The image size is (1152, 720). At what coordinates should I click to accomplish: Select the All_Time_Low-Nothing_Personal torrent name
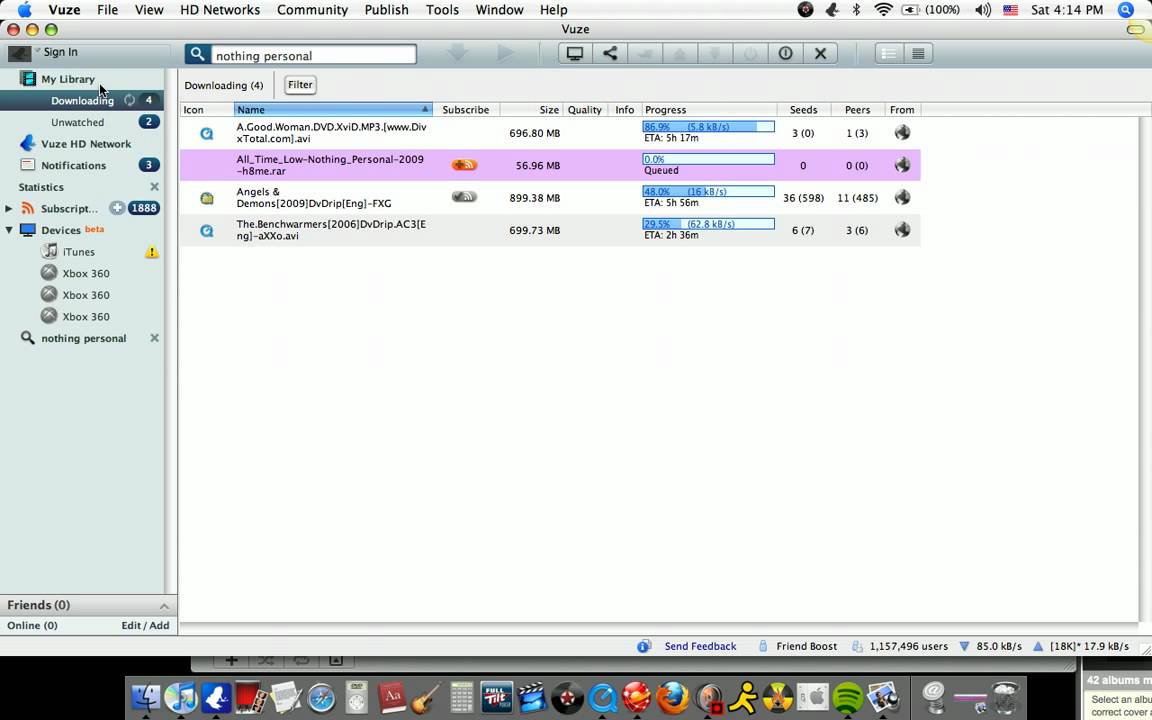point(330,165)
